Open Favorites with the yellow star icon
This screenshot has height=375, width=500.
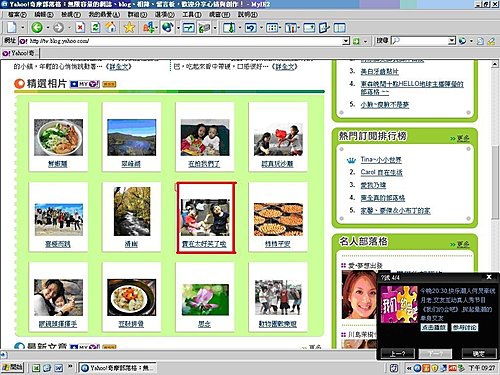129,27
